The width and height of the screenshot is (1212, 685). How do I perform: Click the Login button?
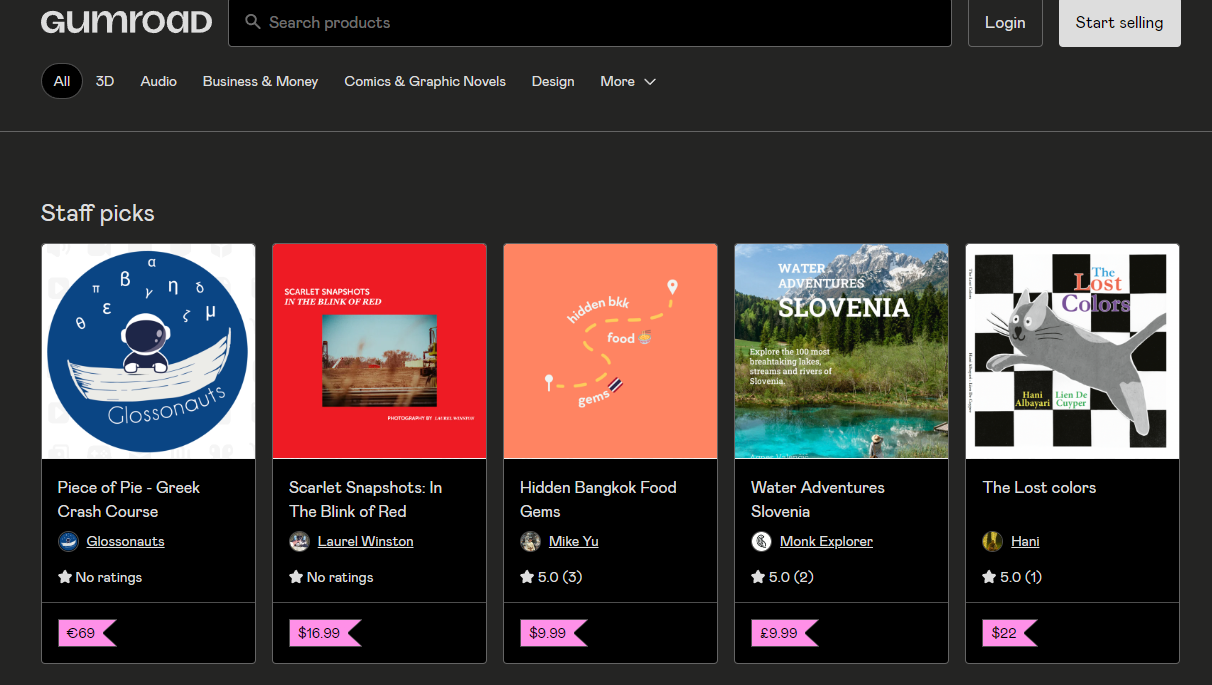[x=1005, y=22]
